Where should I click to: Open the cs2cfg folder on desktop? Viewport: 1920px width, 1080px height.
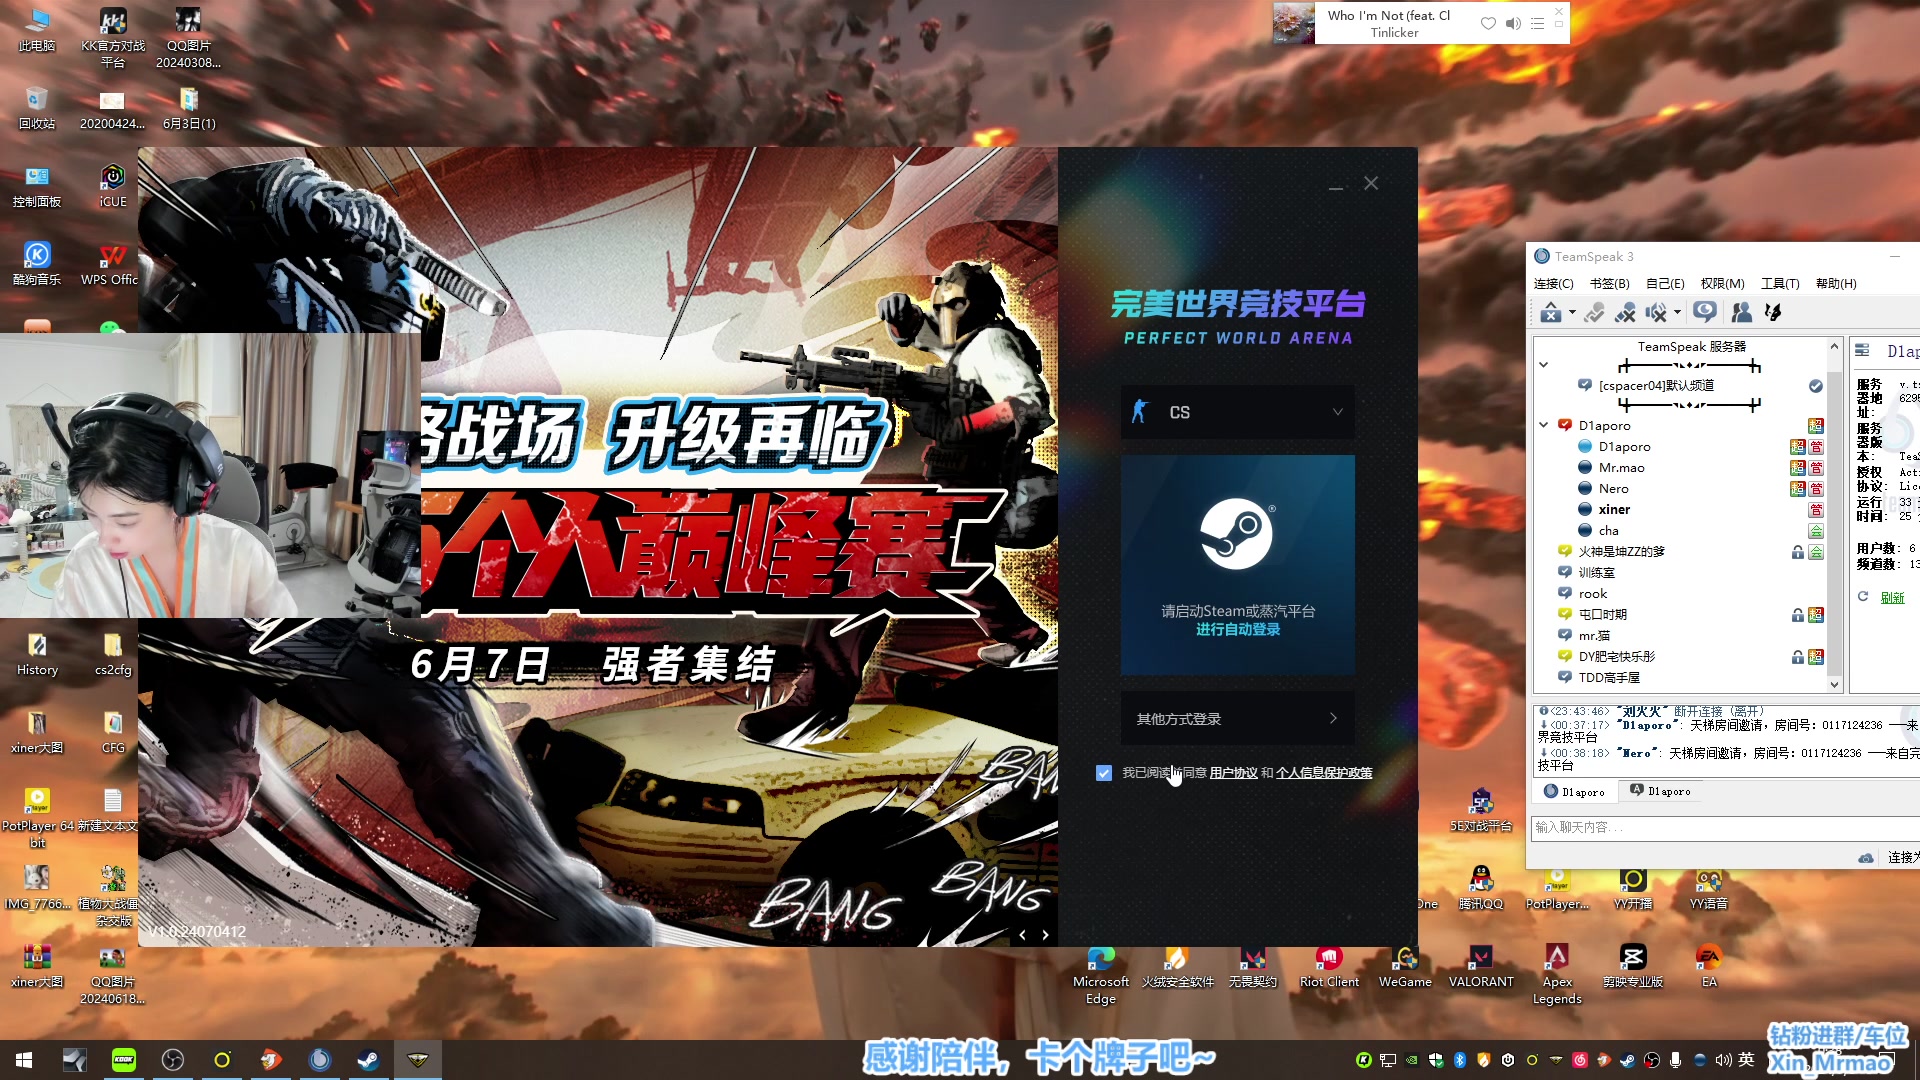tap(113, 654)
